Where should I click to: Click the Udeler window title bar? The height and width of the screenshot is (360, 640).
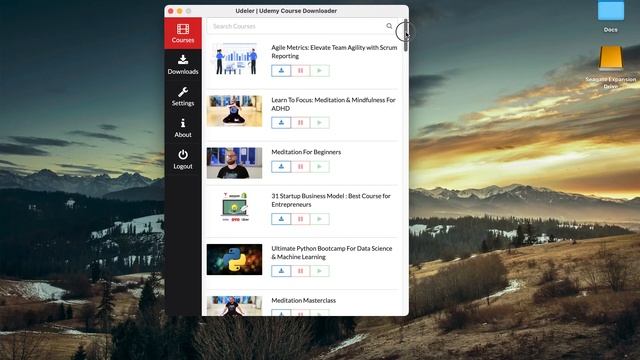pyautogui.click(x=286, y=11)
